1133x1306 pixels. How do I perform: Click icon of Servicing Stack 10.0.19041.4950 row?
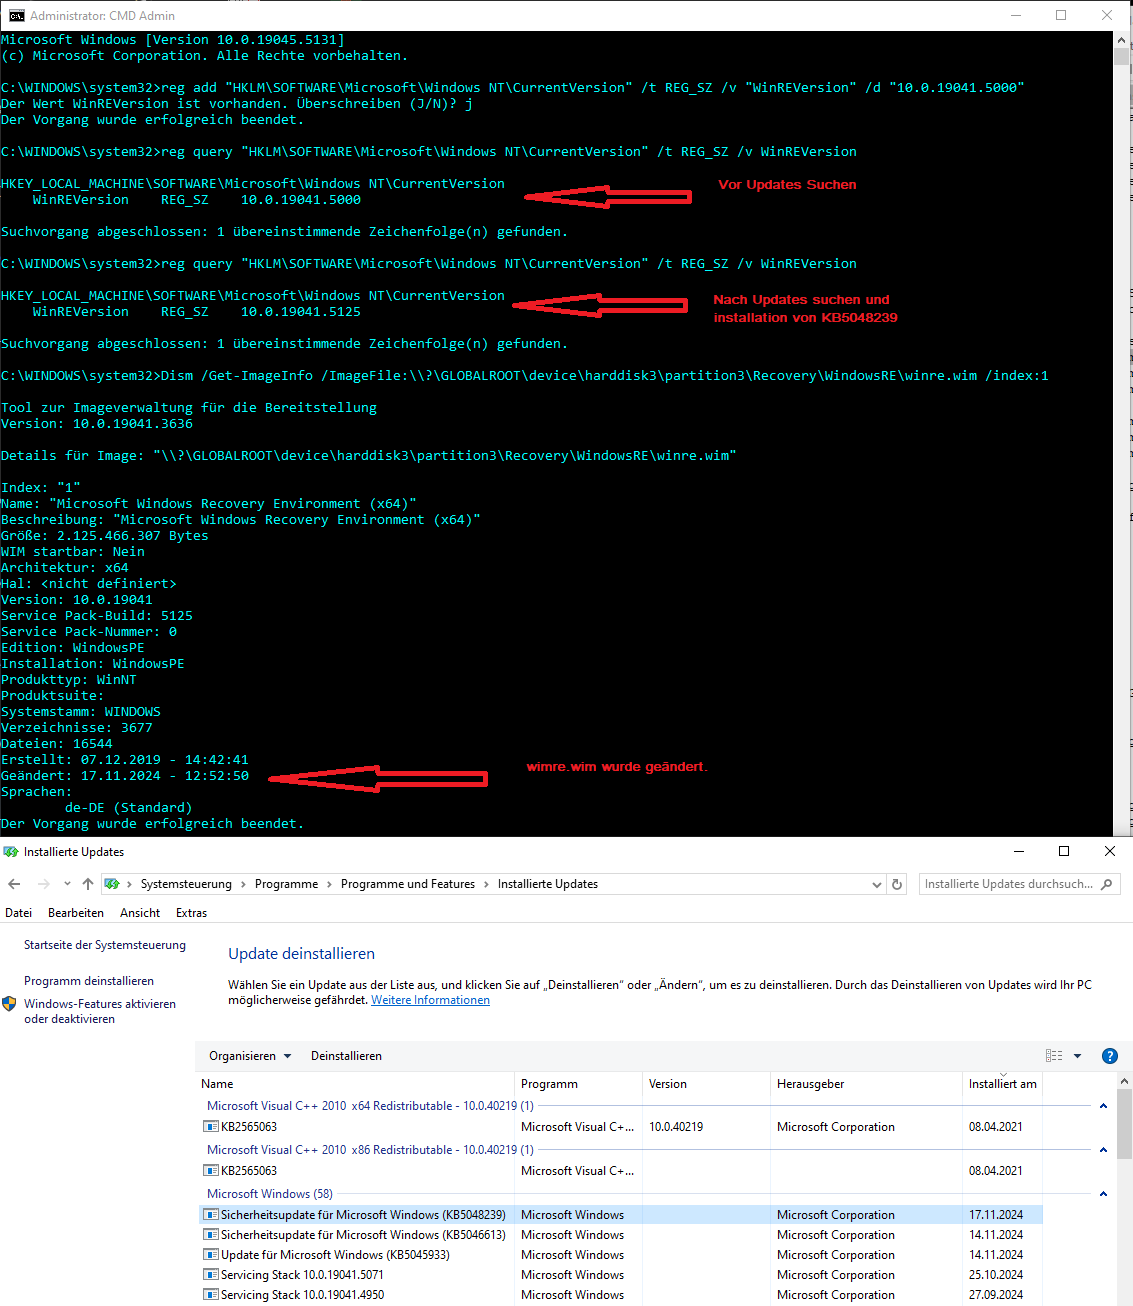[211, 1295]
